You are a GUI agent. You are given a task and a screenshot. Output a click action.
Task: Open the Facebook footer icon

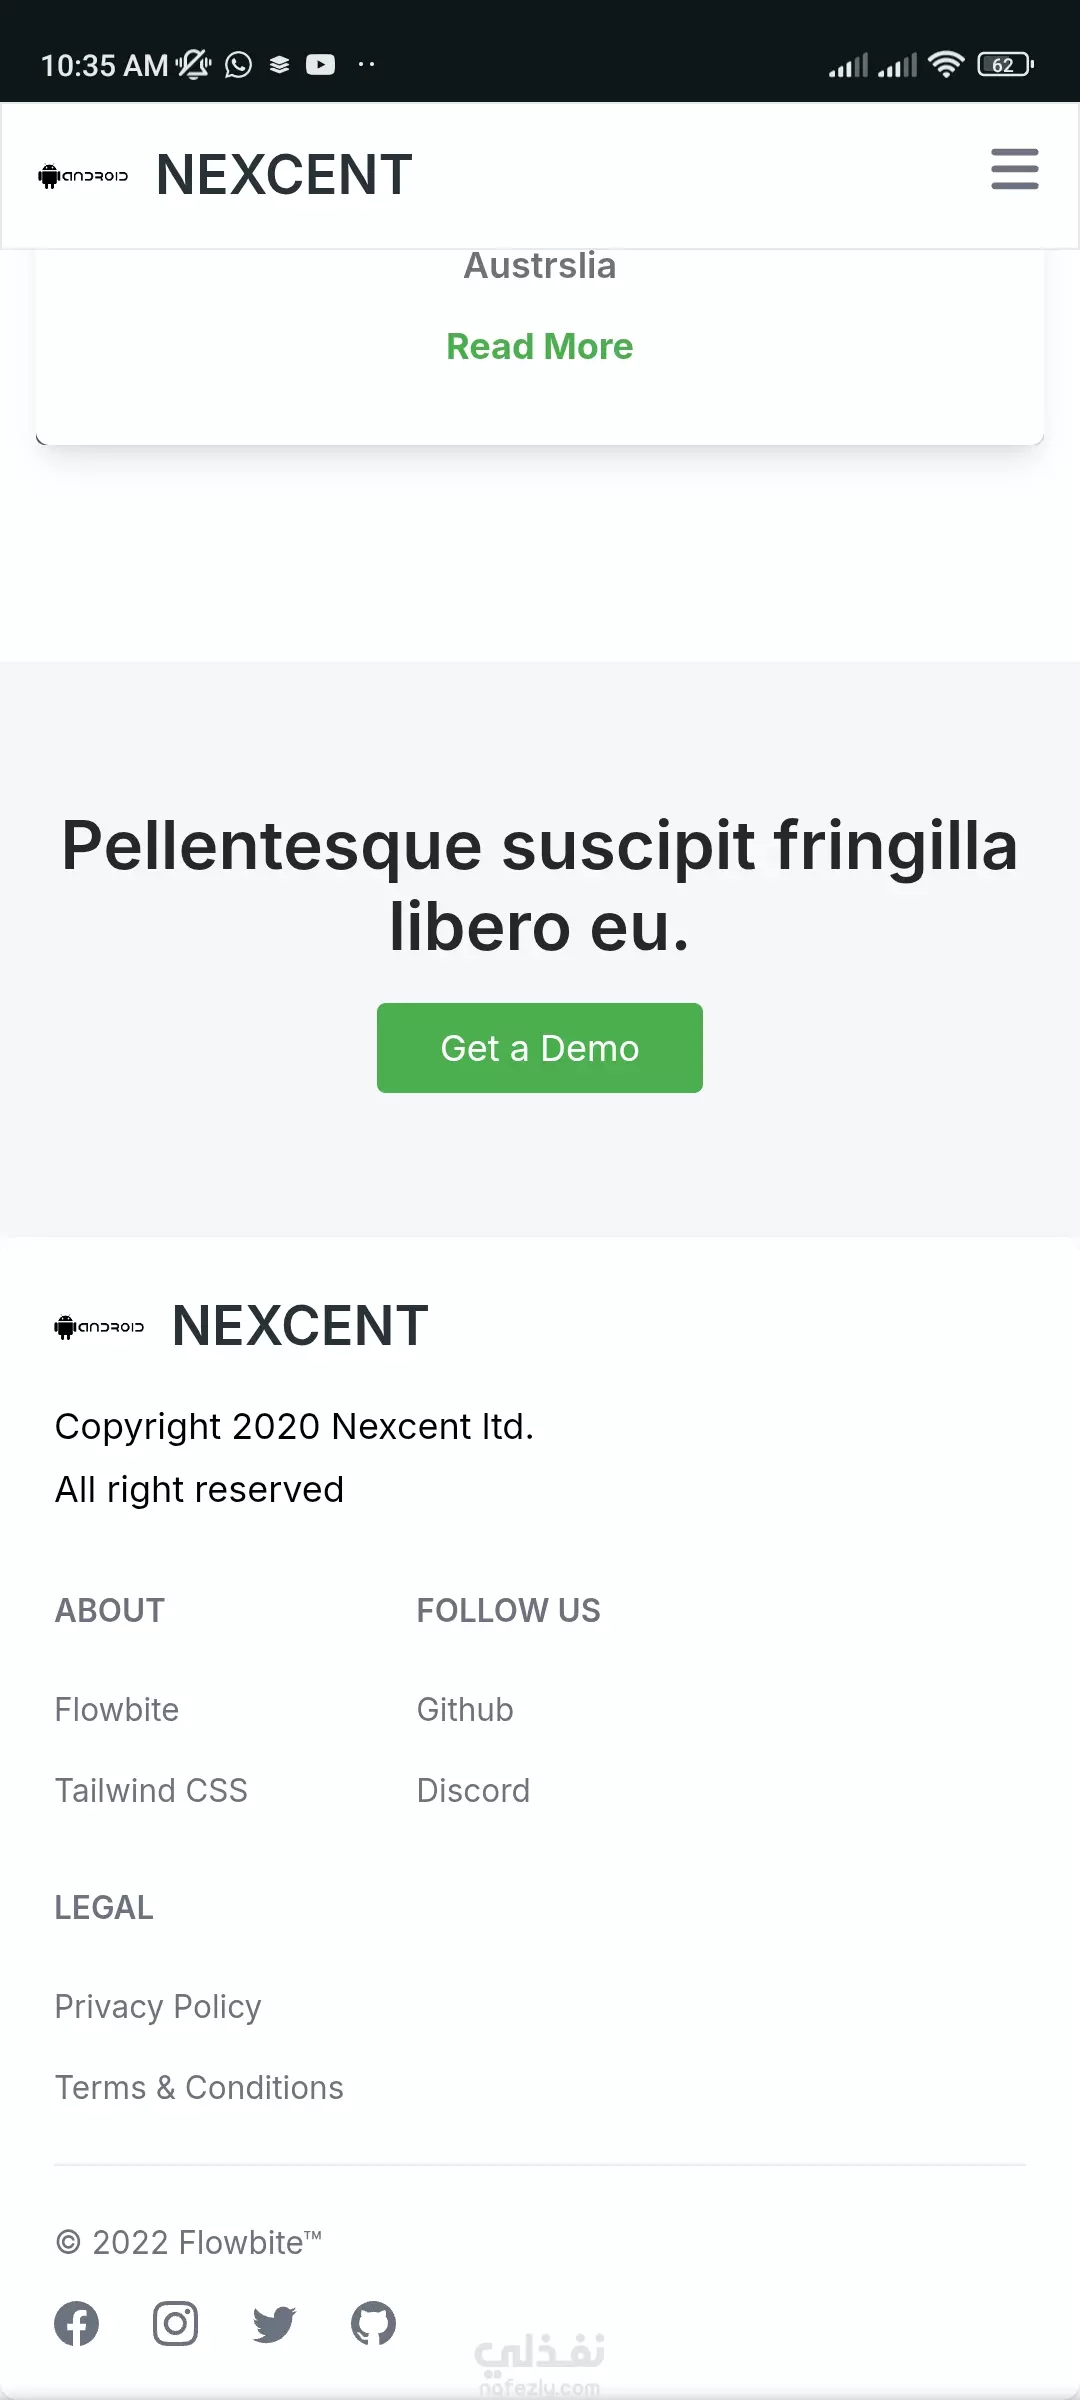coord(77,2323)
